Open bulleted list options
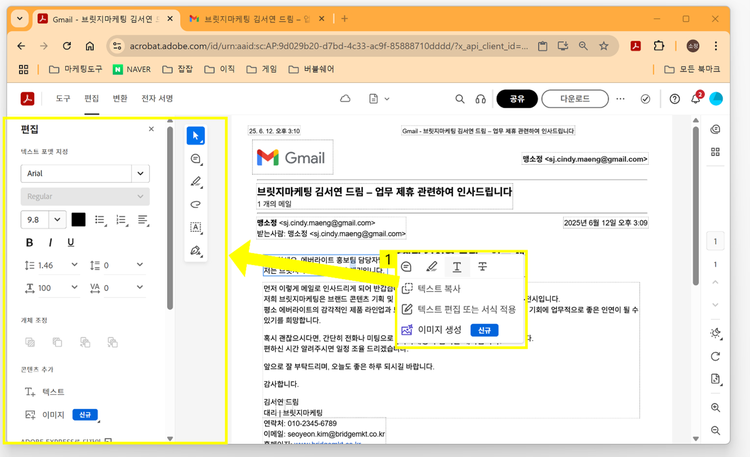This screenshot has height=457, width=750. pyautogui.click(x=100, y=220)
